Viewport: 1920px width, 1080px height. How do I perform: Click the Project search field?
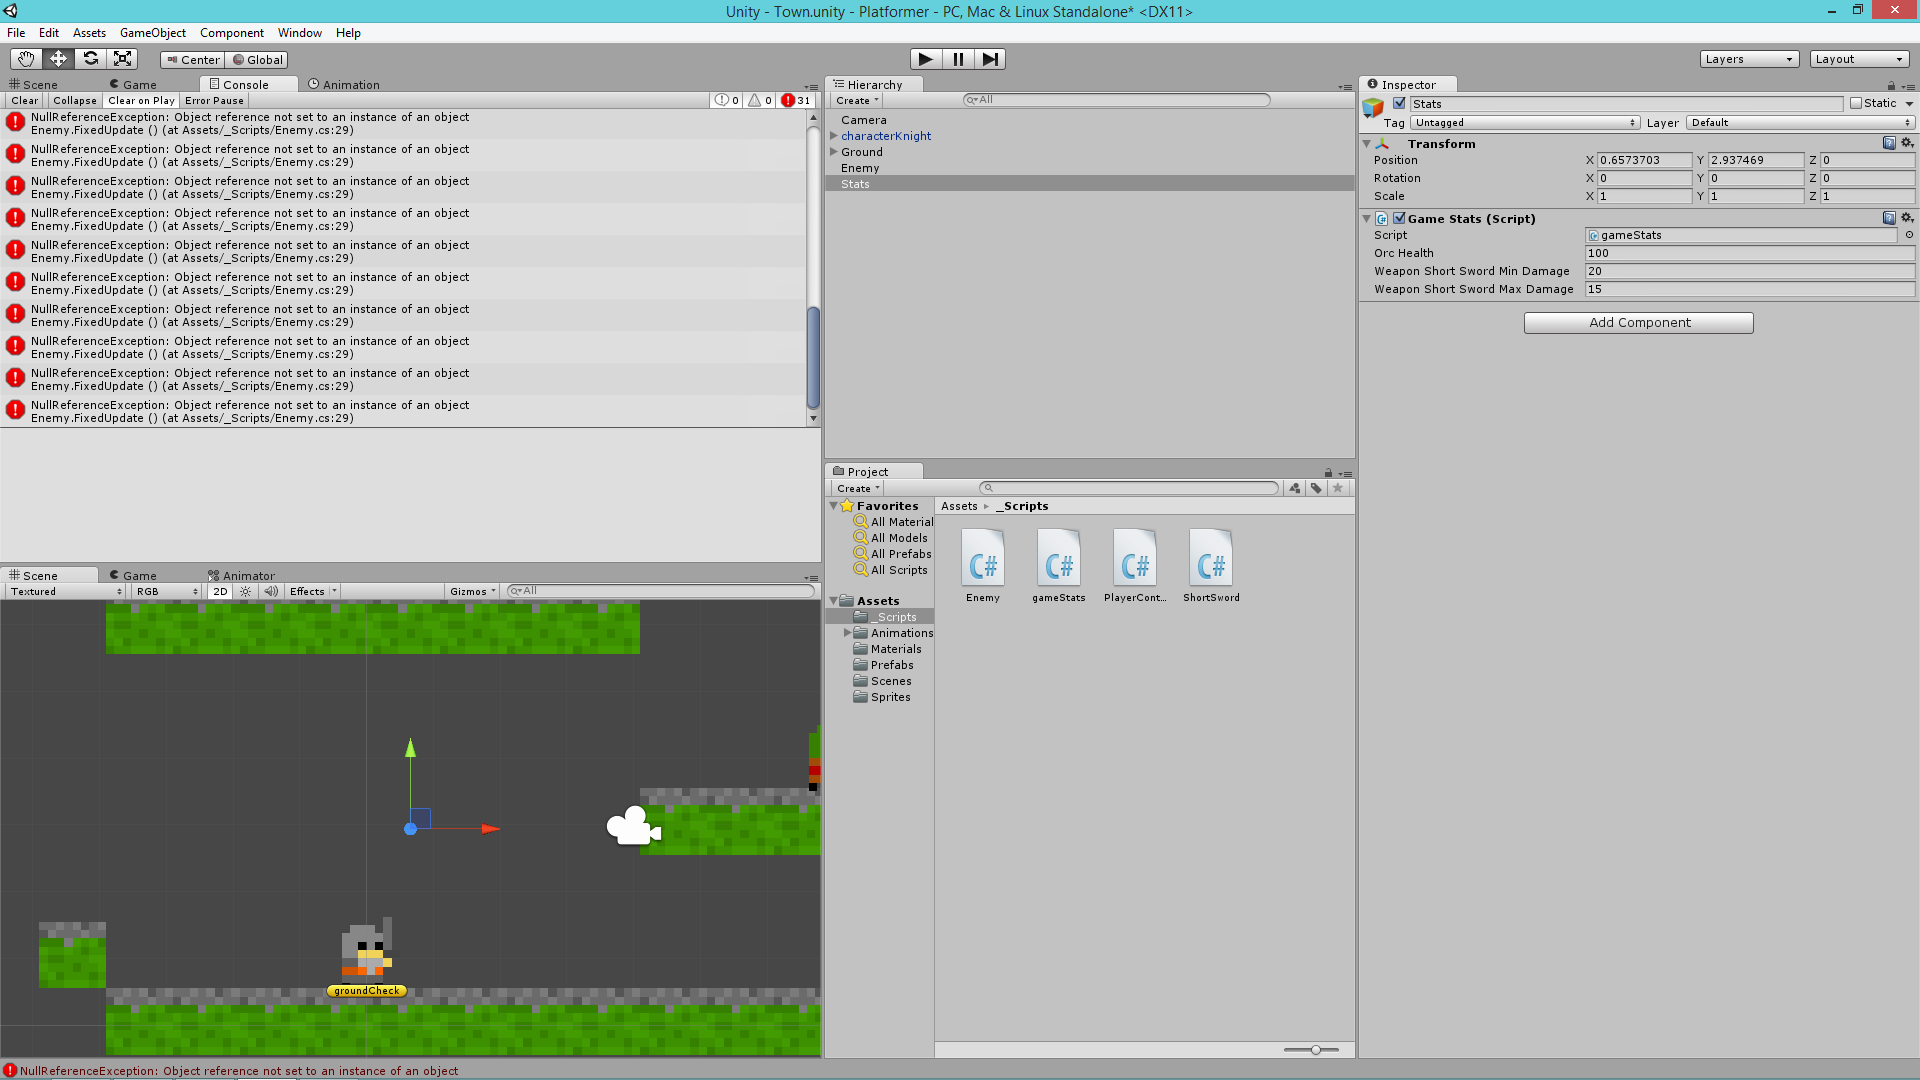click(x=1129, y=488)
